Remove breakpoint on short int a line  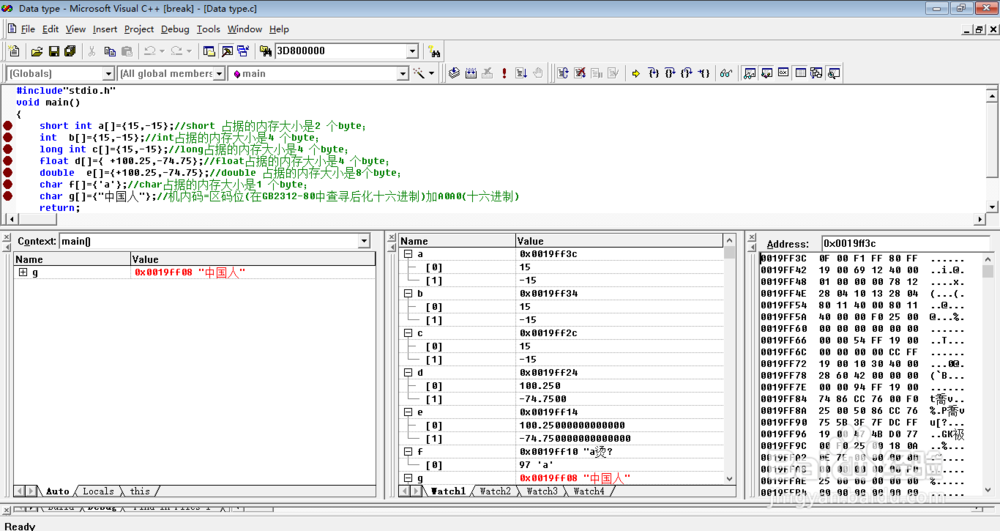[x=8, y=126]
